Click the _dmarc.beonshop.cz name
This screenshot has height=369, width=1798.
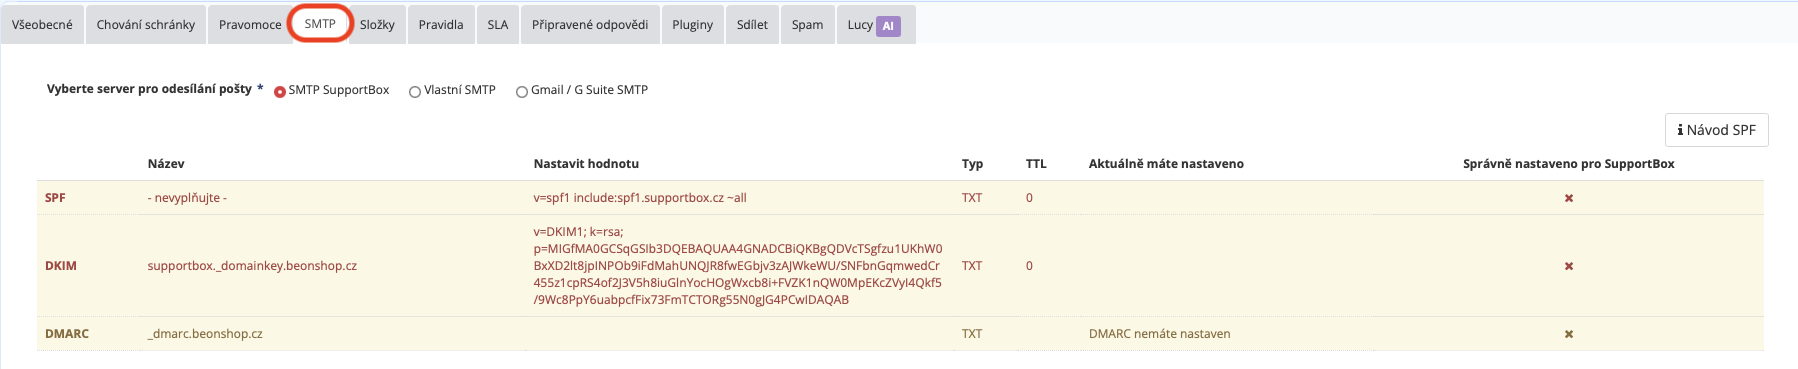click(205, 334)
